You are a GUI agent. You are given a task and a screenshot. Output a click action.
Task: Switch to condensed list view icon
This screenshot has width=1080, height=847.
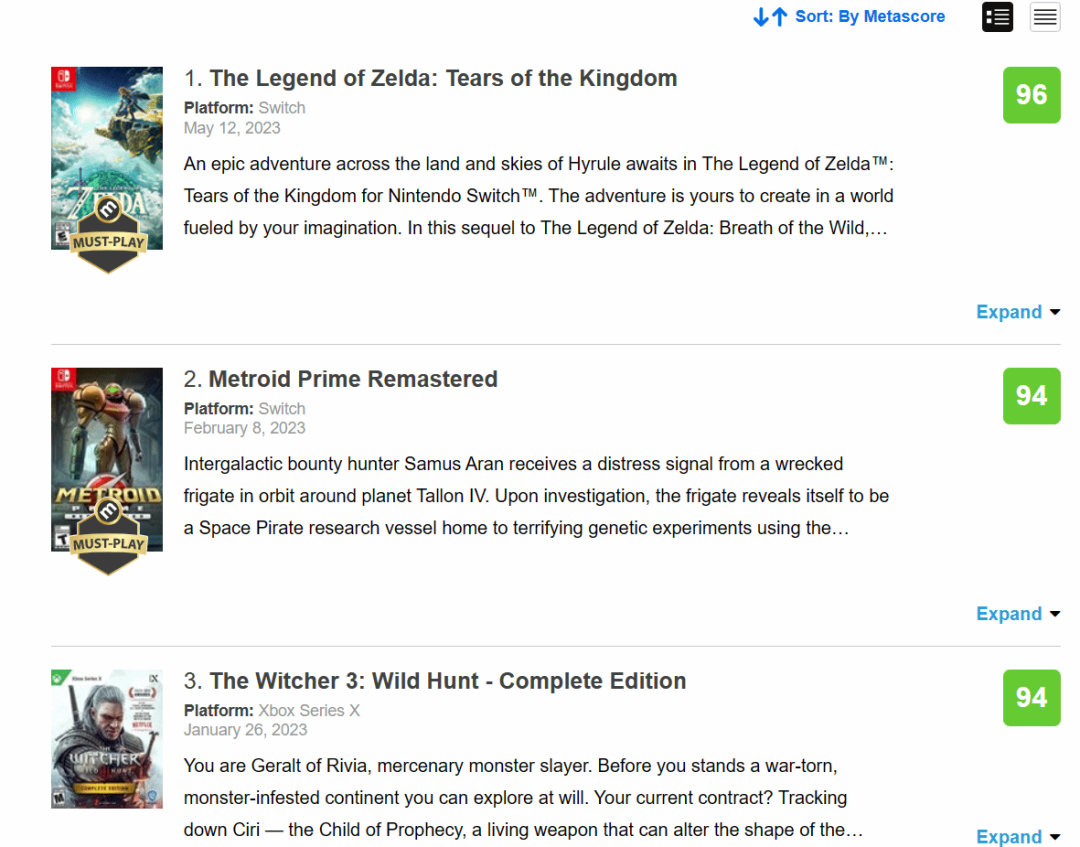(1045, 17)
